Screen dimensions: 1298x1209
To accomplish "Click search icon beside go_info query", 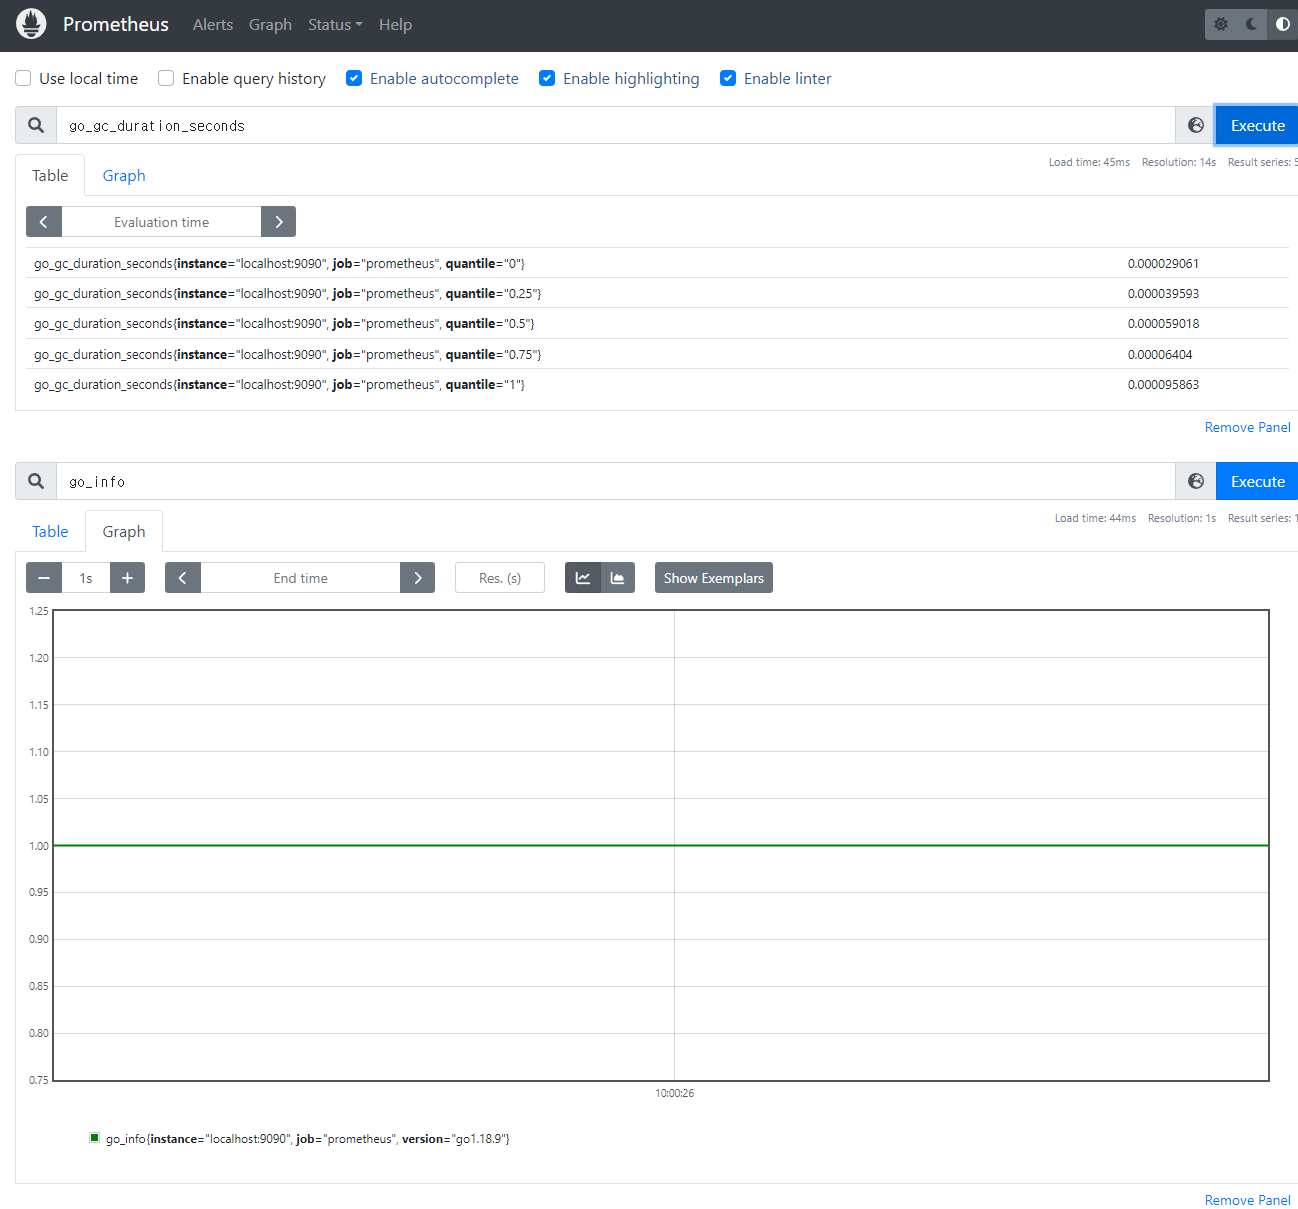I will 36,481.
